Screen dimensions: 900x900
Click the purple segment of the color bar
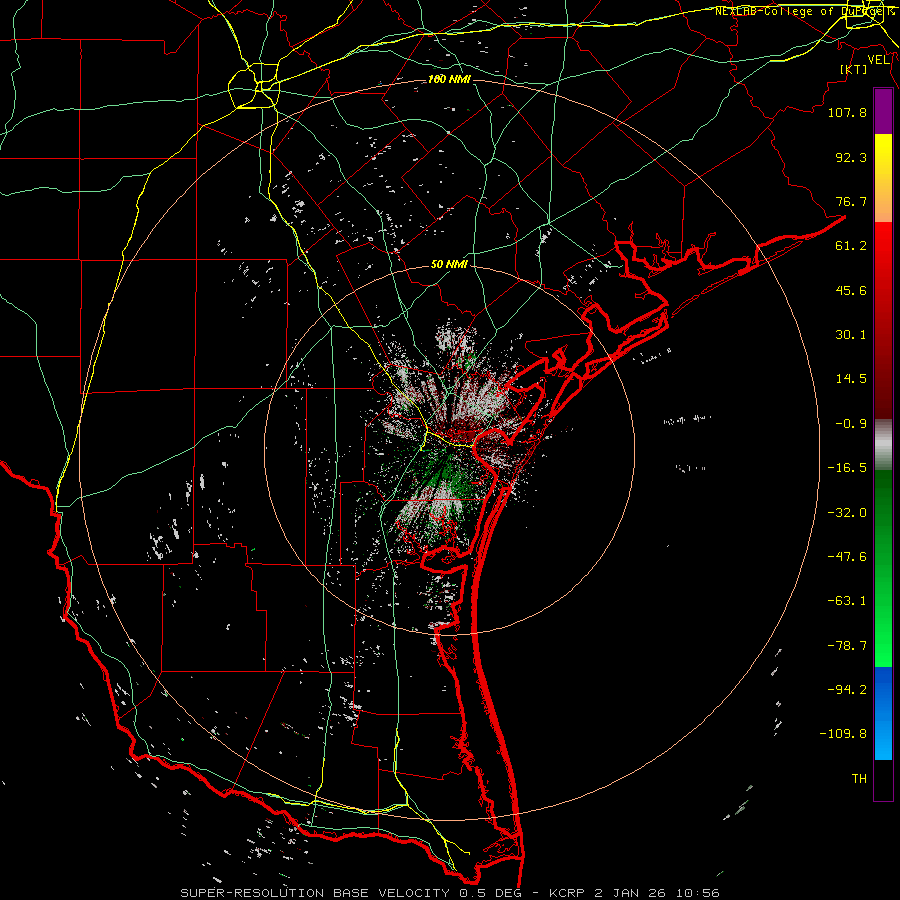[883, 112]
